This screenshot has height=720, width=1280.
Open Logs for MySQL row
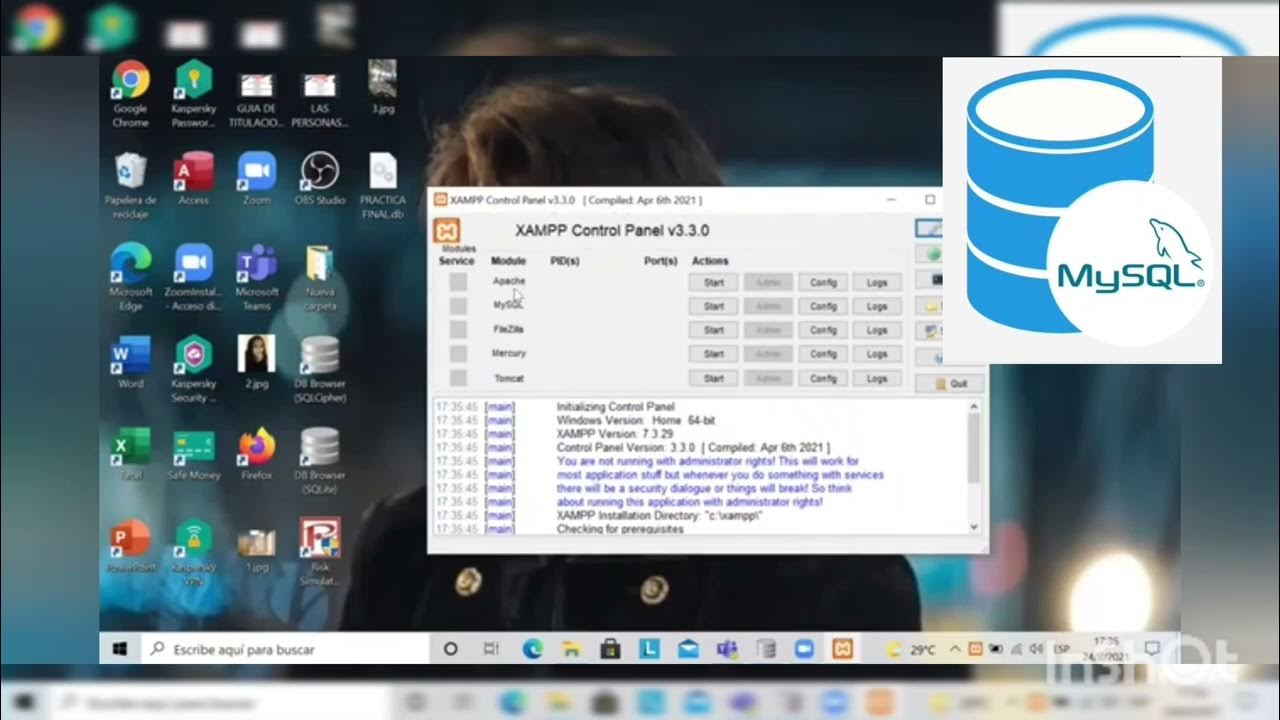[877, 307]
